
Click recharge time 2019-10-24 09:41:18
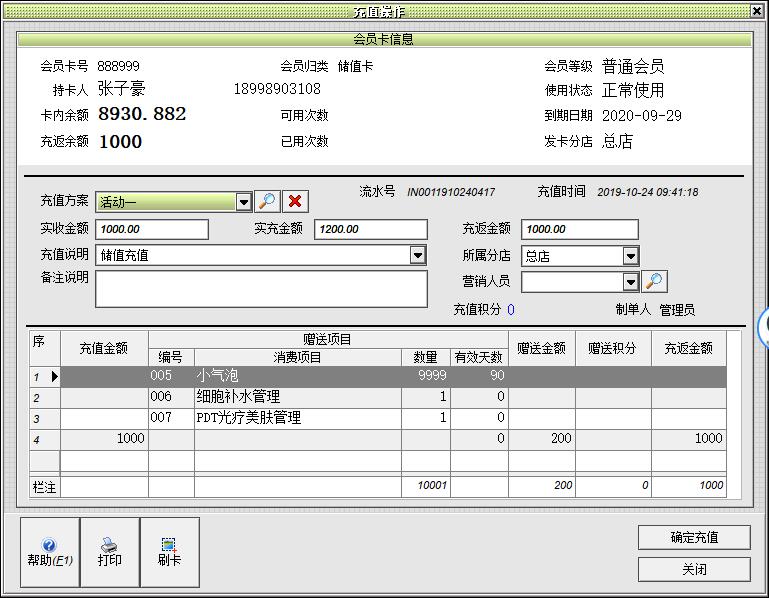coord(647,192)
